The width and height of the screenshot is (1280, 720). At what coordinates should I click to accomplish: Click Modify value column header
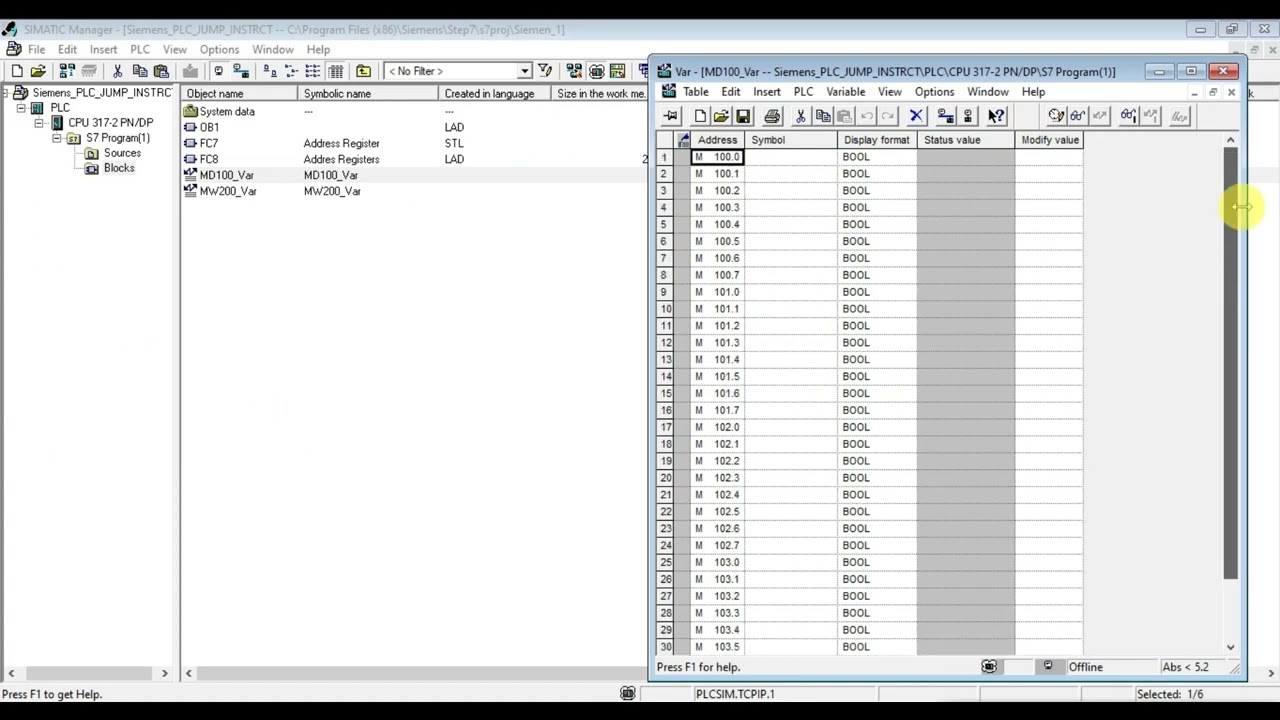pyautogui.click(x=1049, y=140)
